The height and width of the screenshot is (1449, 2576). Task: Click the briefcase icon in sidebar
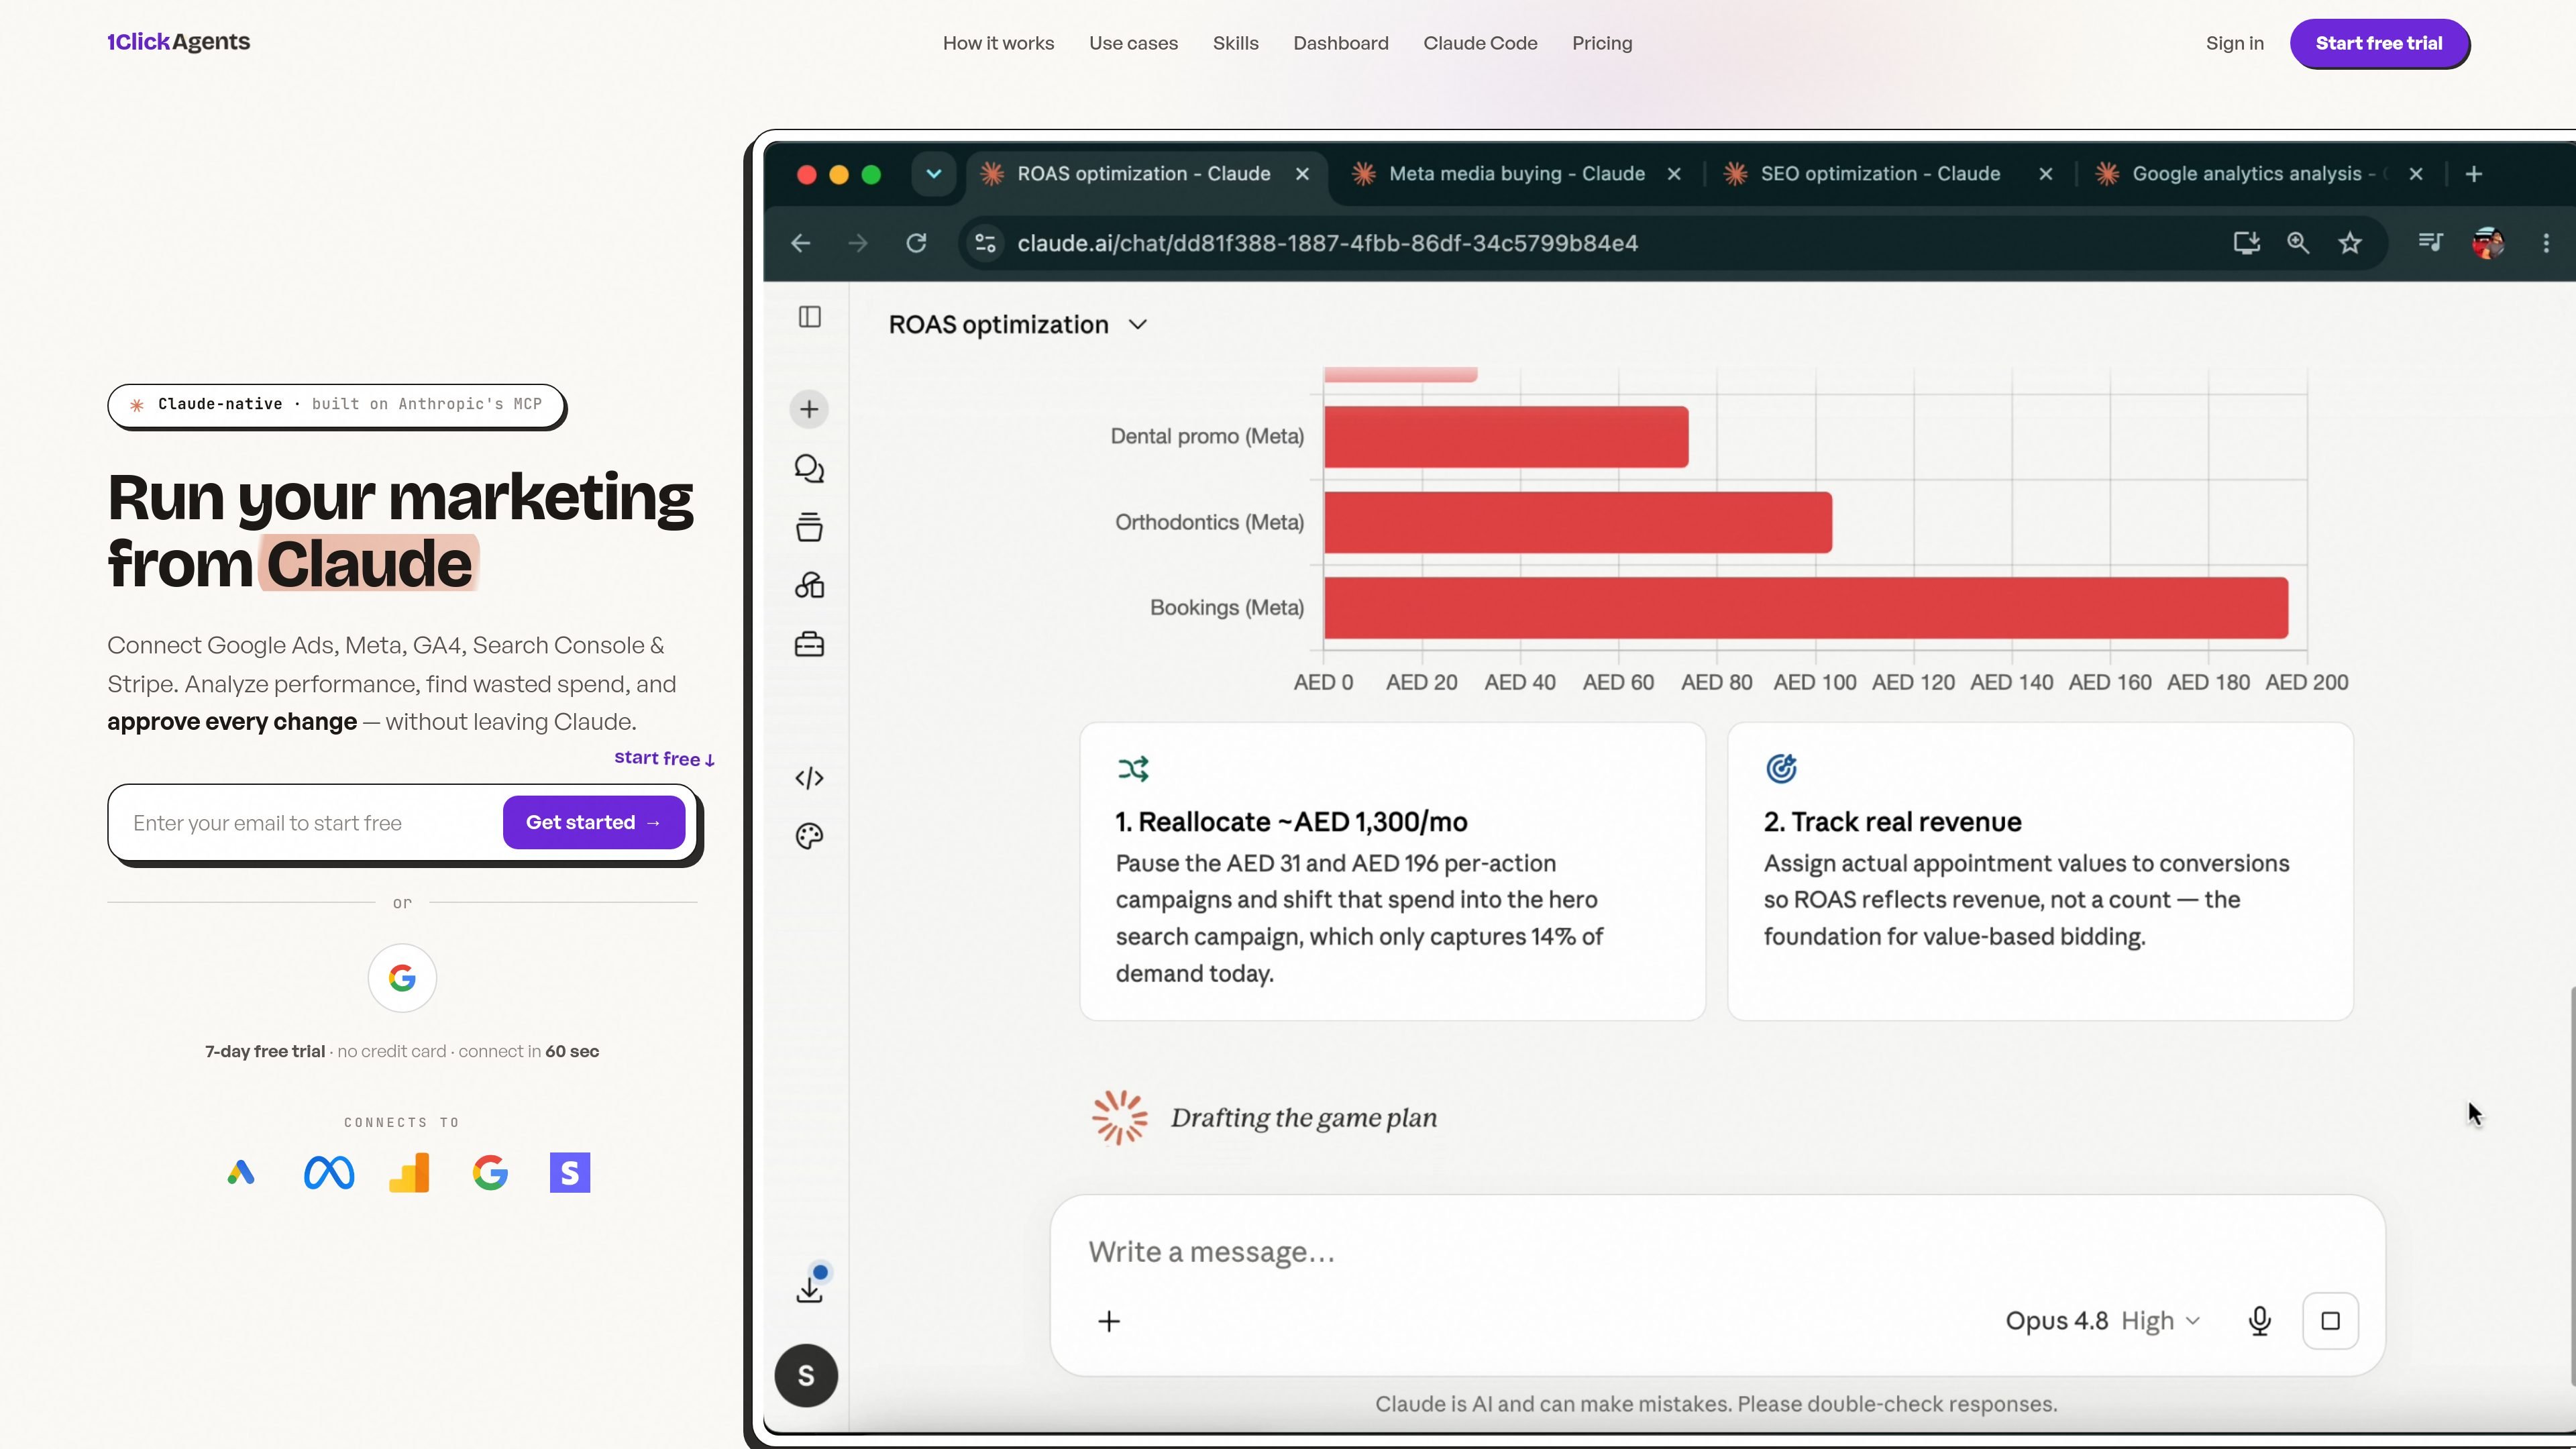(809, 644)
